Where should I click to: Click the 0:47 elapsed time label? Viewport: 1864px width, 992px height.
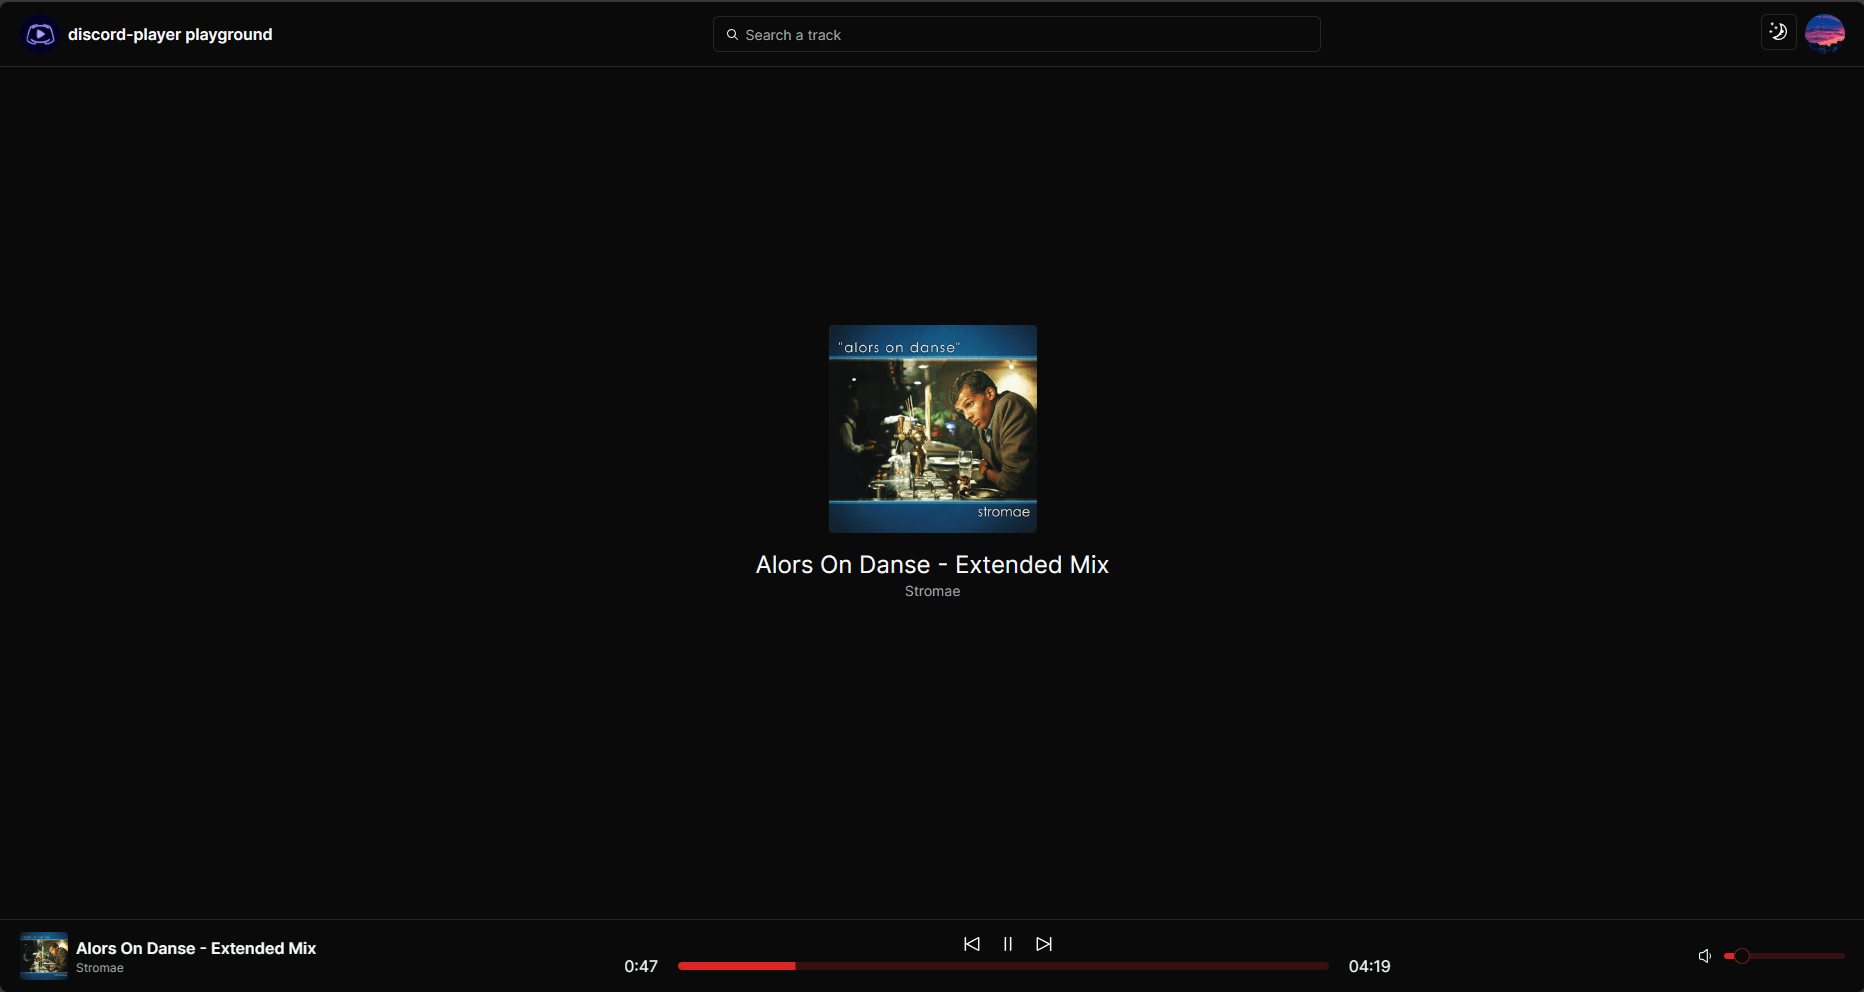[x=641, y=966]
